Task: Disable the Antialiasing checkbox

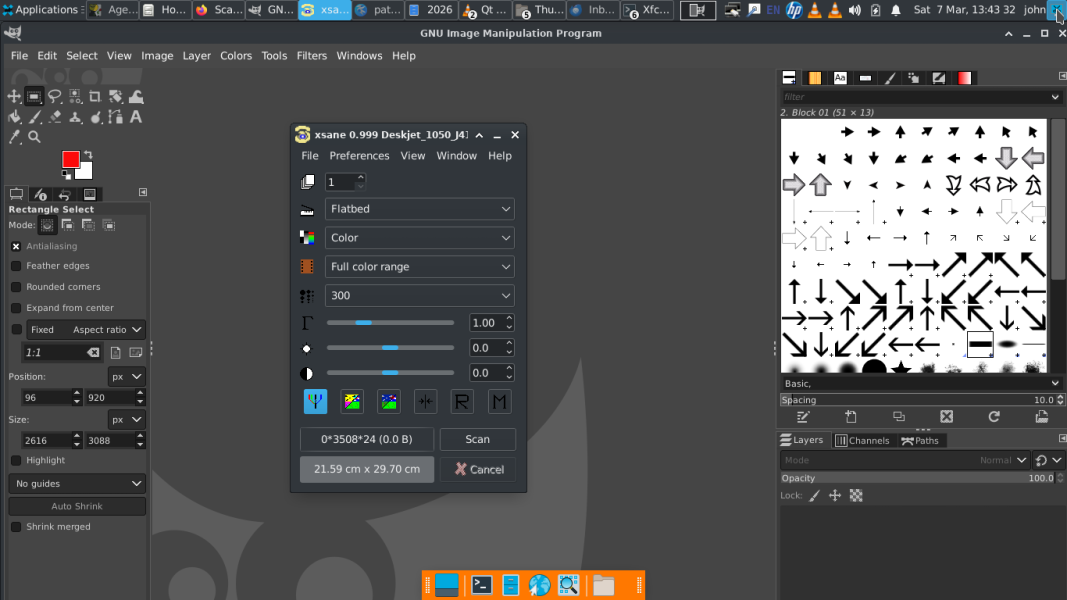Action: click(x=16, y=246)
